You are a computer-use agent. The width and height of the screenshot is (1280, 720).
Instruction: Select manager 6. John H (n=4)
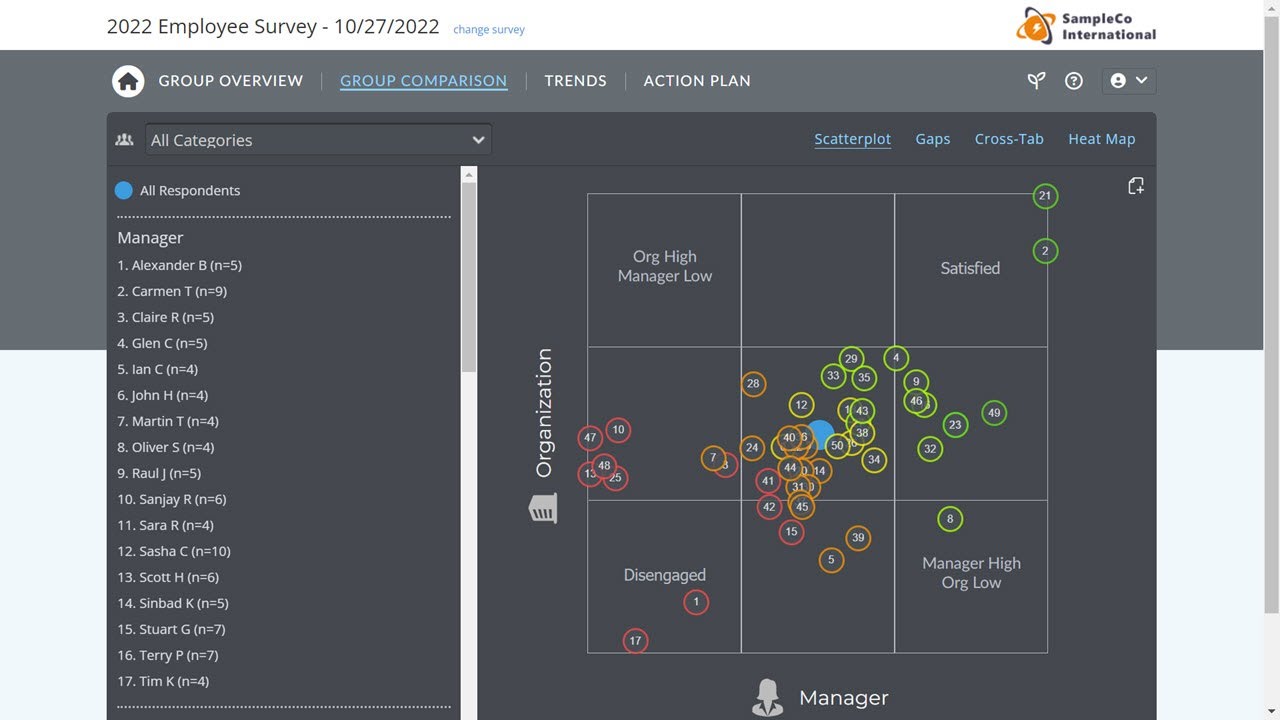click(163, 395)
